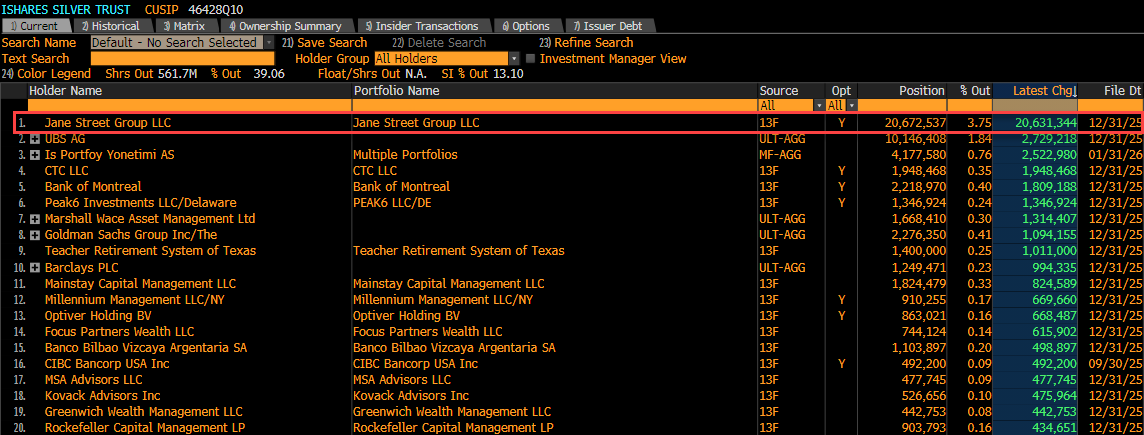This screenshot has width=1144, height=435.
Task: Expand the UBS AG holder row
Action: (34, 139)
